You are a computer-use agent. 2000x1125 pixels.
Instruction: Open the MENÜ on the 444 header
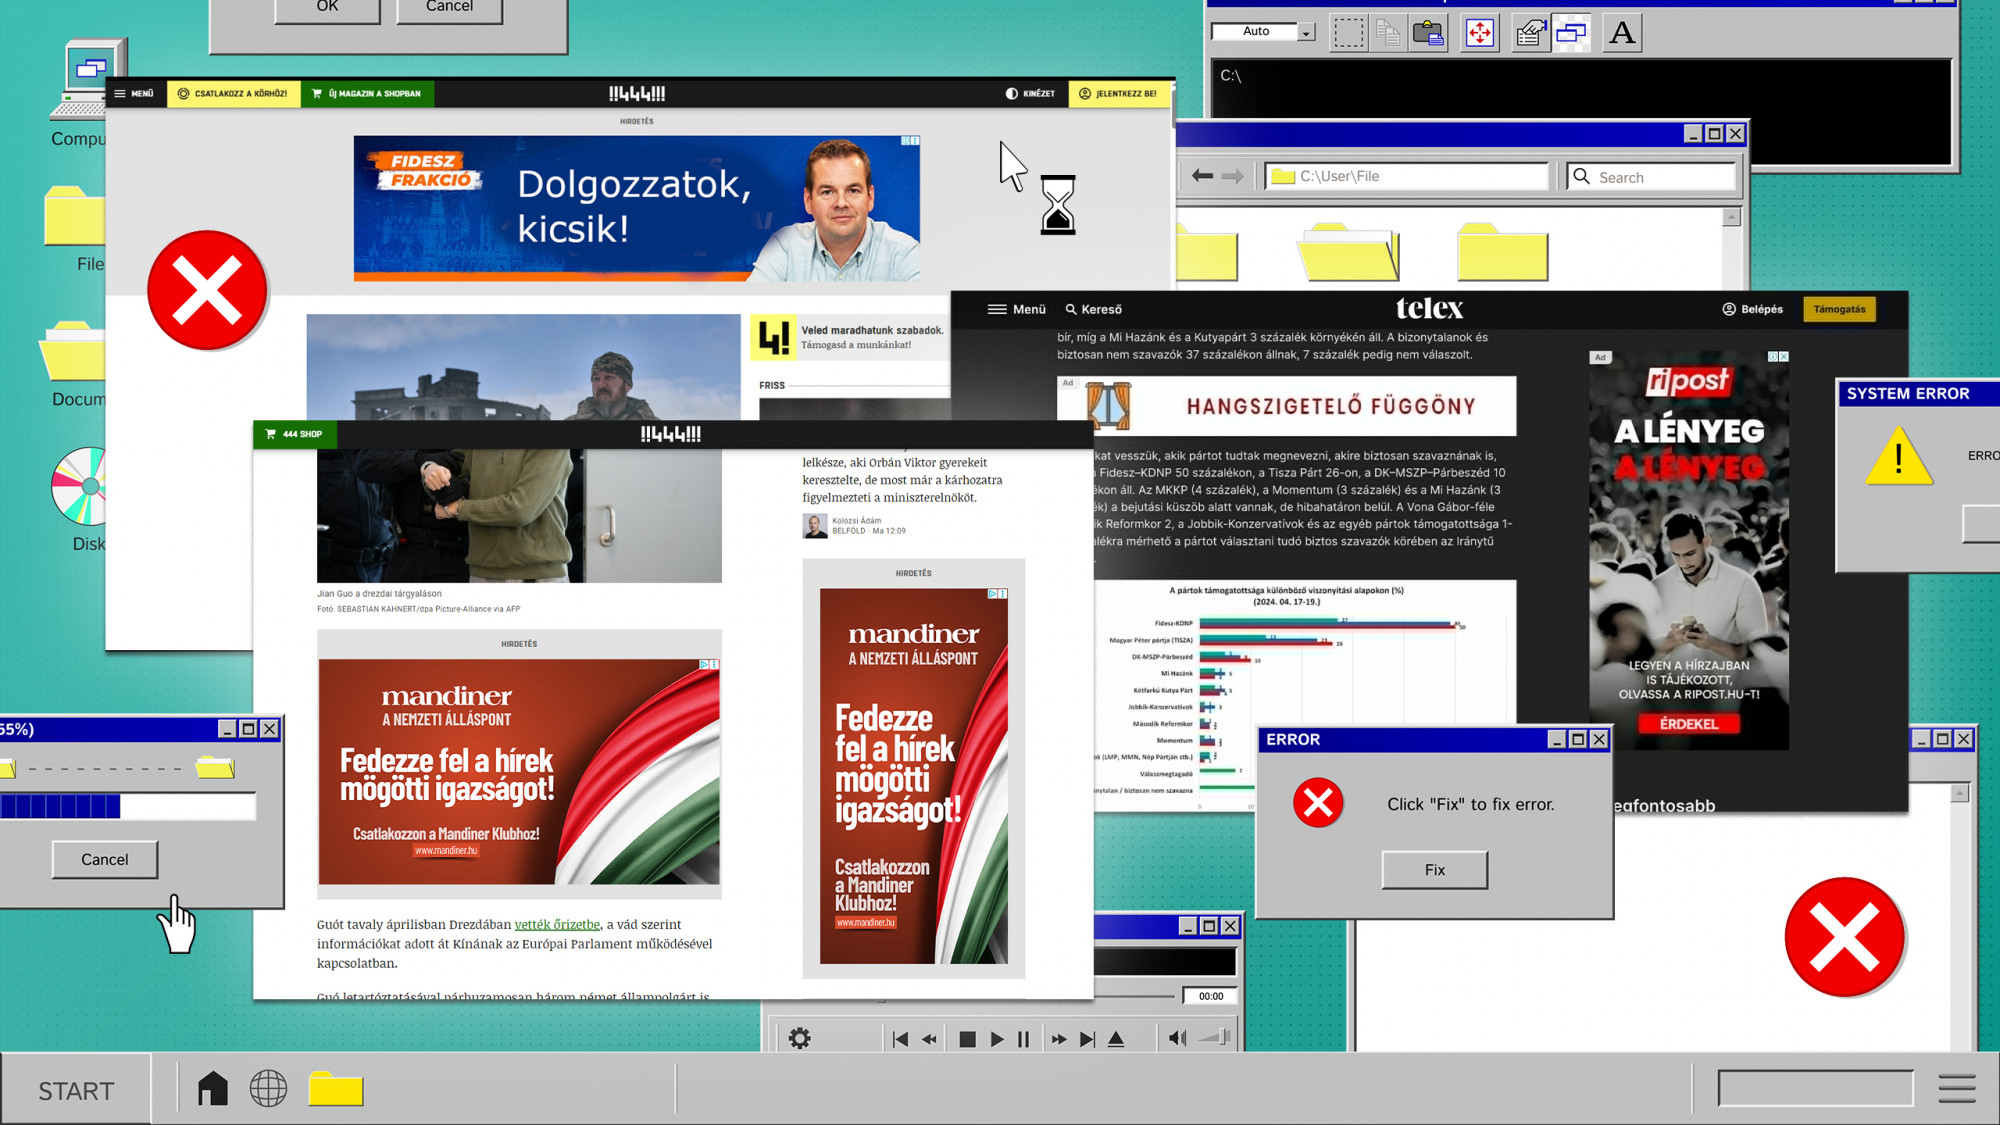[134, 93]
